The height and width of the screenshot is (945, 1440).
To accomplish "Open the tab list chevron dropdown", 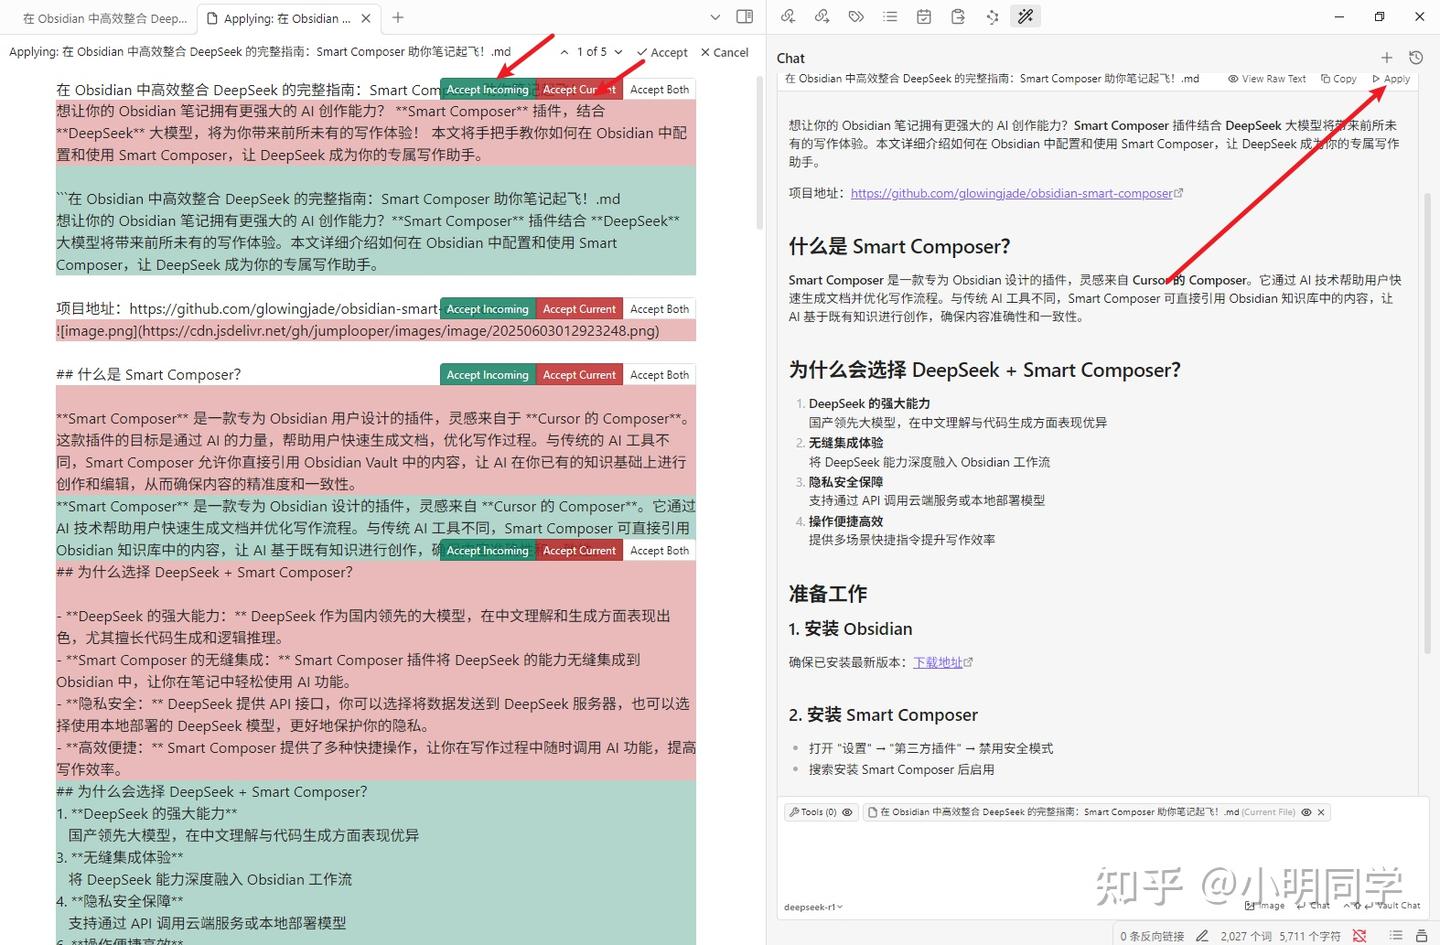I will [x=714, y=17].
